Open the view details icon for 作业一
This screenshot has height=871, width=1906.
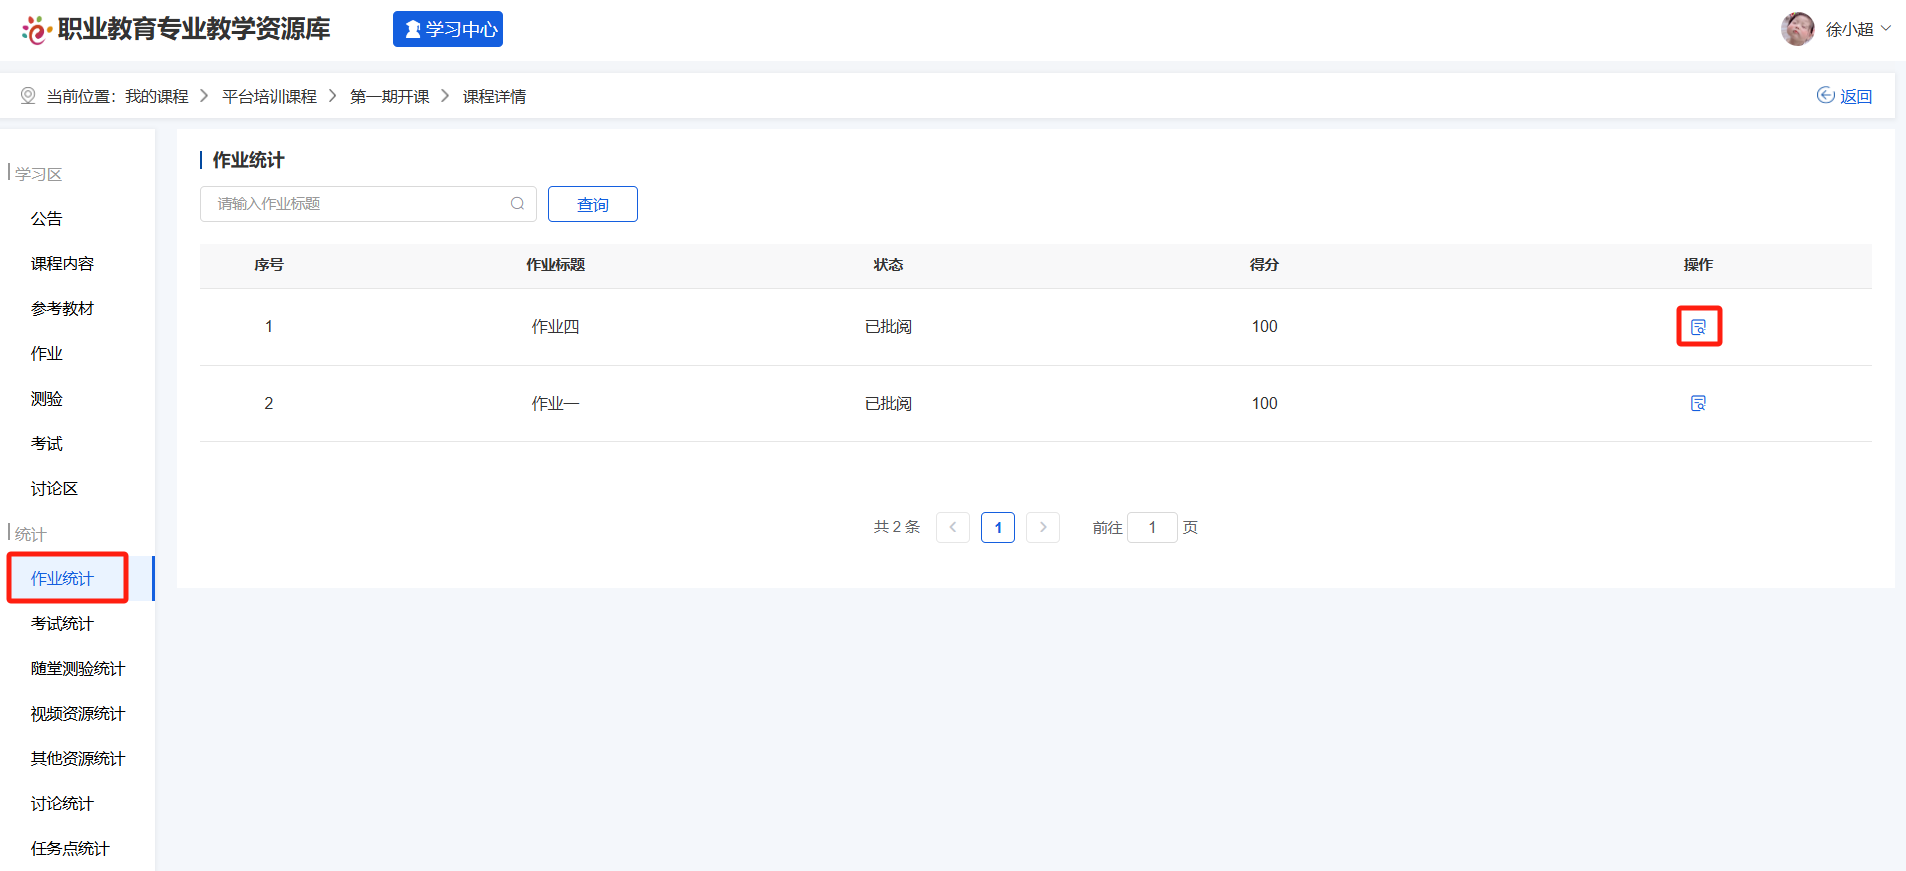[1698, 403]
